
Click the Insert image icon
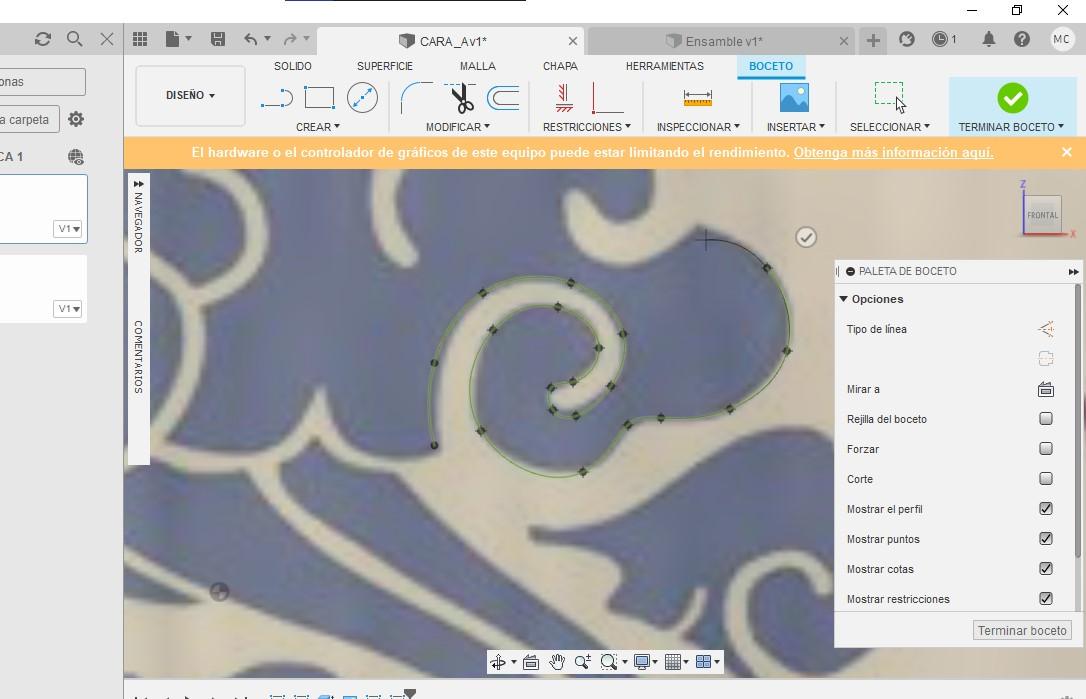(x=794, y=98)
